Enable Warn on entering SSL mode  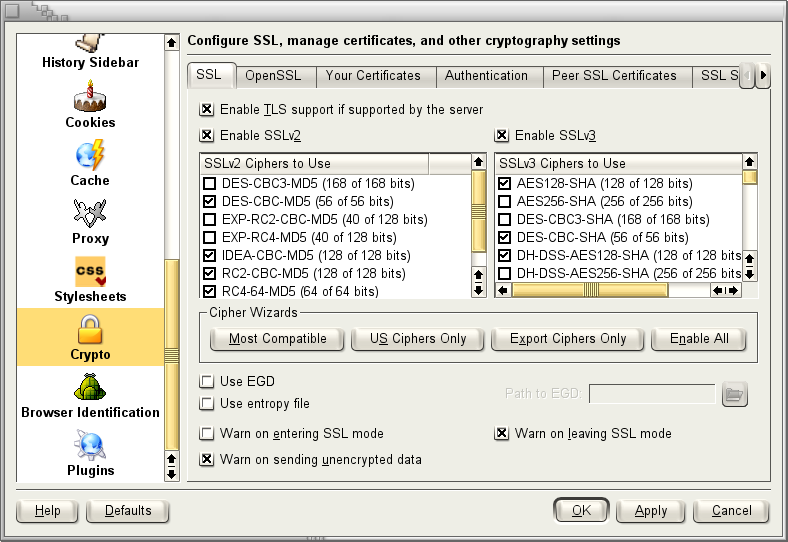[x=206, y=433]
